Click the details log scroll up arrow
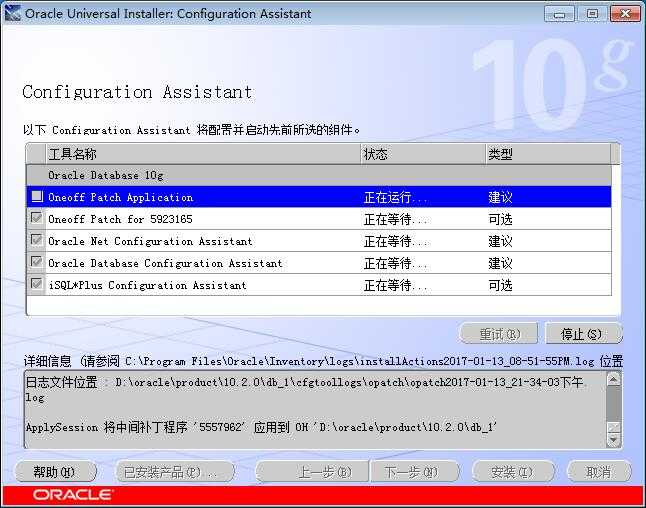Screen dimensions: 646x508 click(613, 379)
